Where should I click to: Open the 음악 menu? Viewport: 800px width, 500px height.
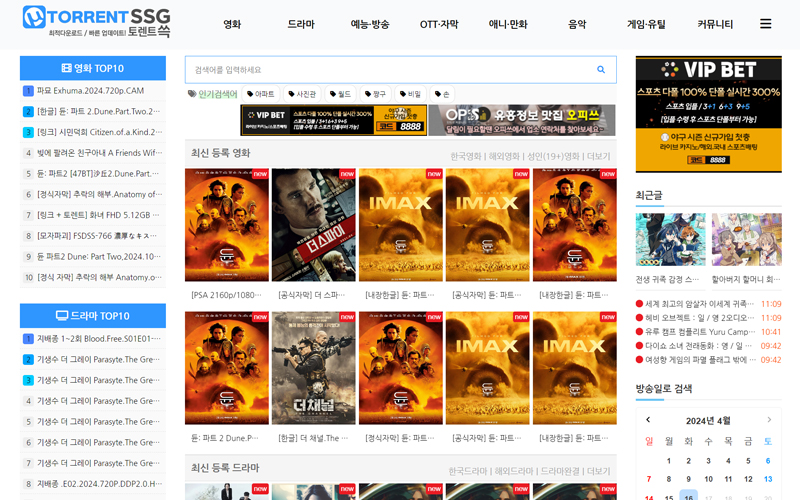coord(577,24)
